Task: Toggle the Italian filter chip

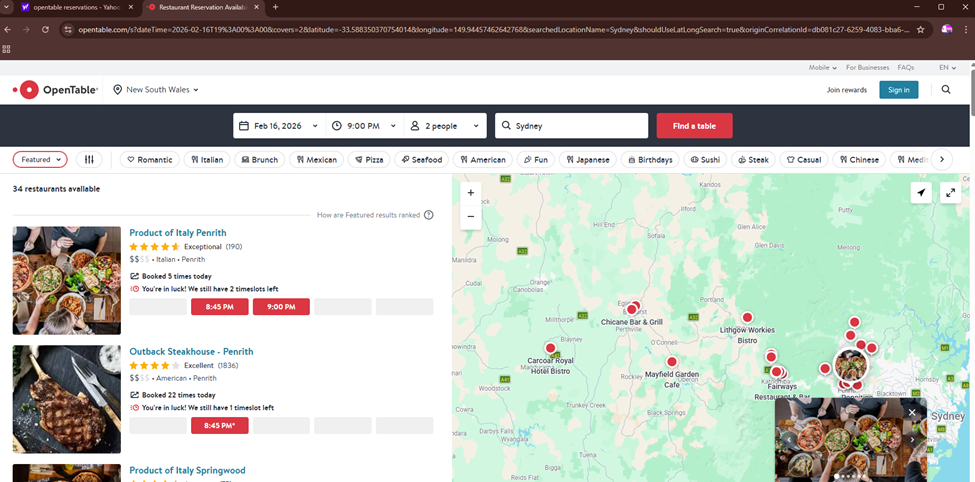Action: coord(208,160)
